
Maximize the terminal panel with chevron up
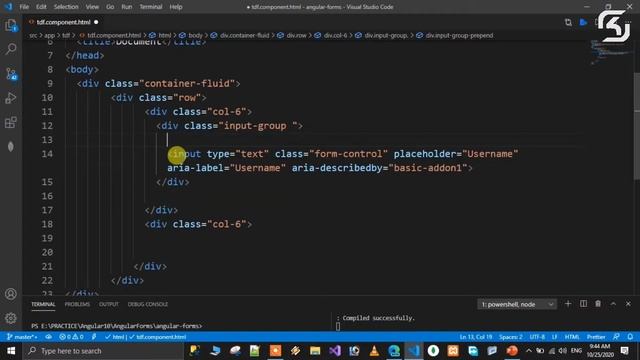point(613,304)
